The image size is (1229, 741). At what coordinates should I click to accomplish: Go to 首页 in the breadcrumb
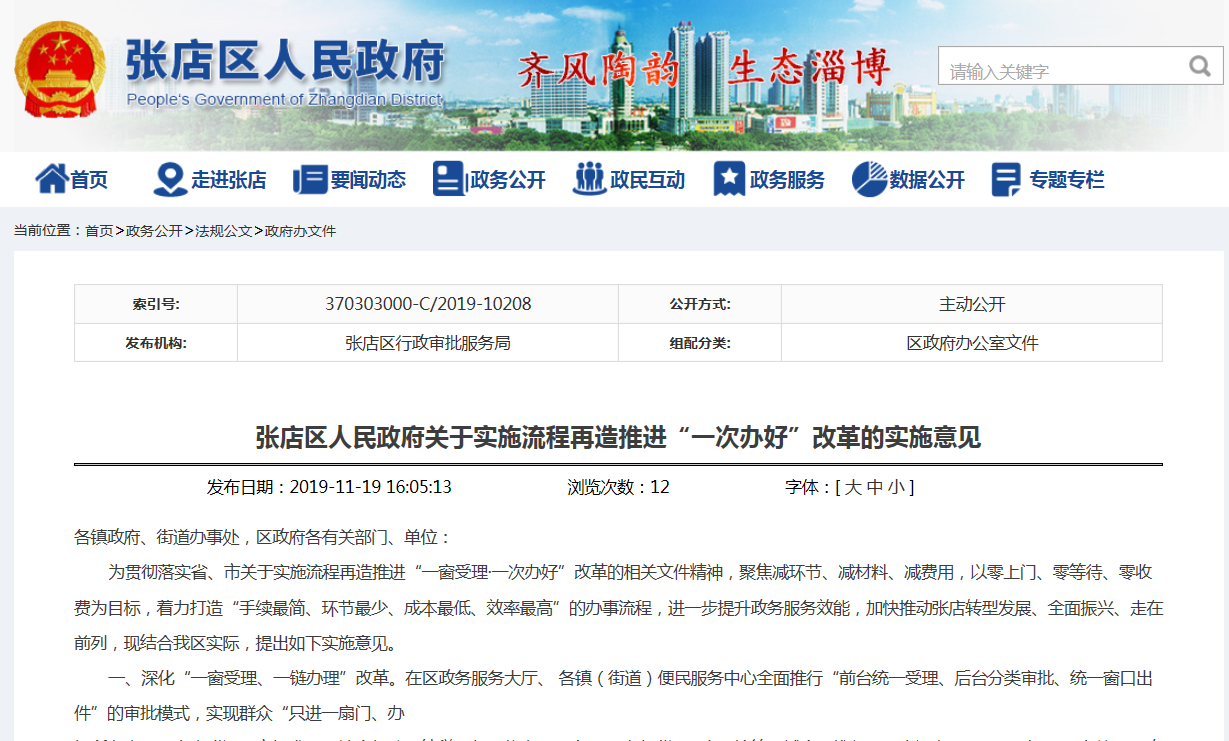pyautogui.click(x=99, y=231)
